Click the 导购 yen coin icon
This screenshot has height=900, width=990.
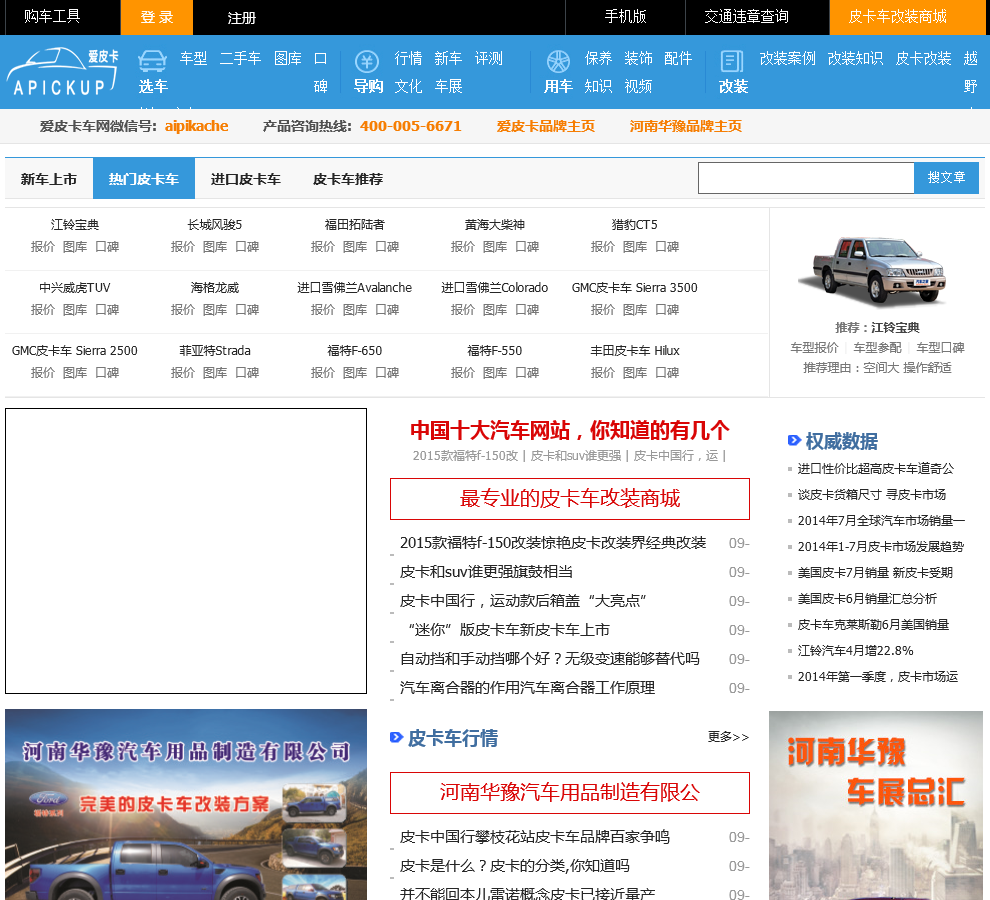tap(367, 61)
